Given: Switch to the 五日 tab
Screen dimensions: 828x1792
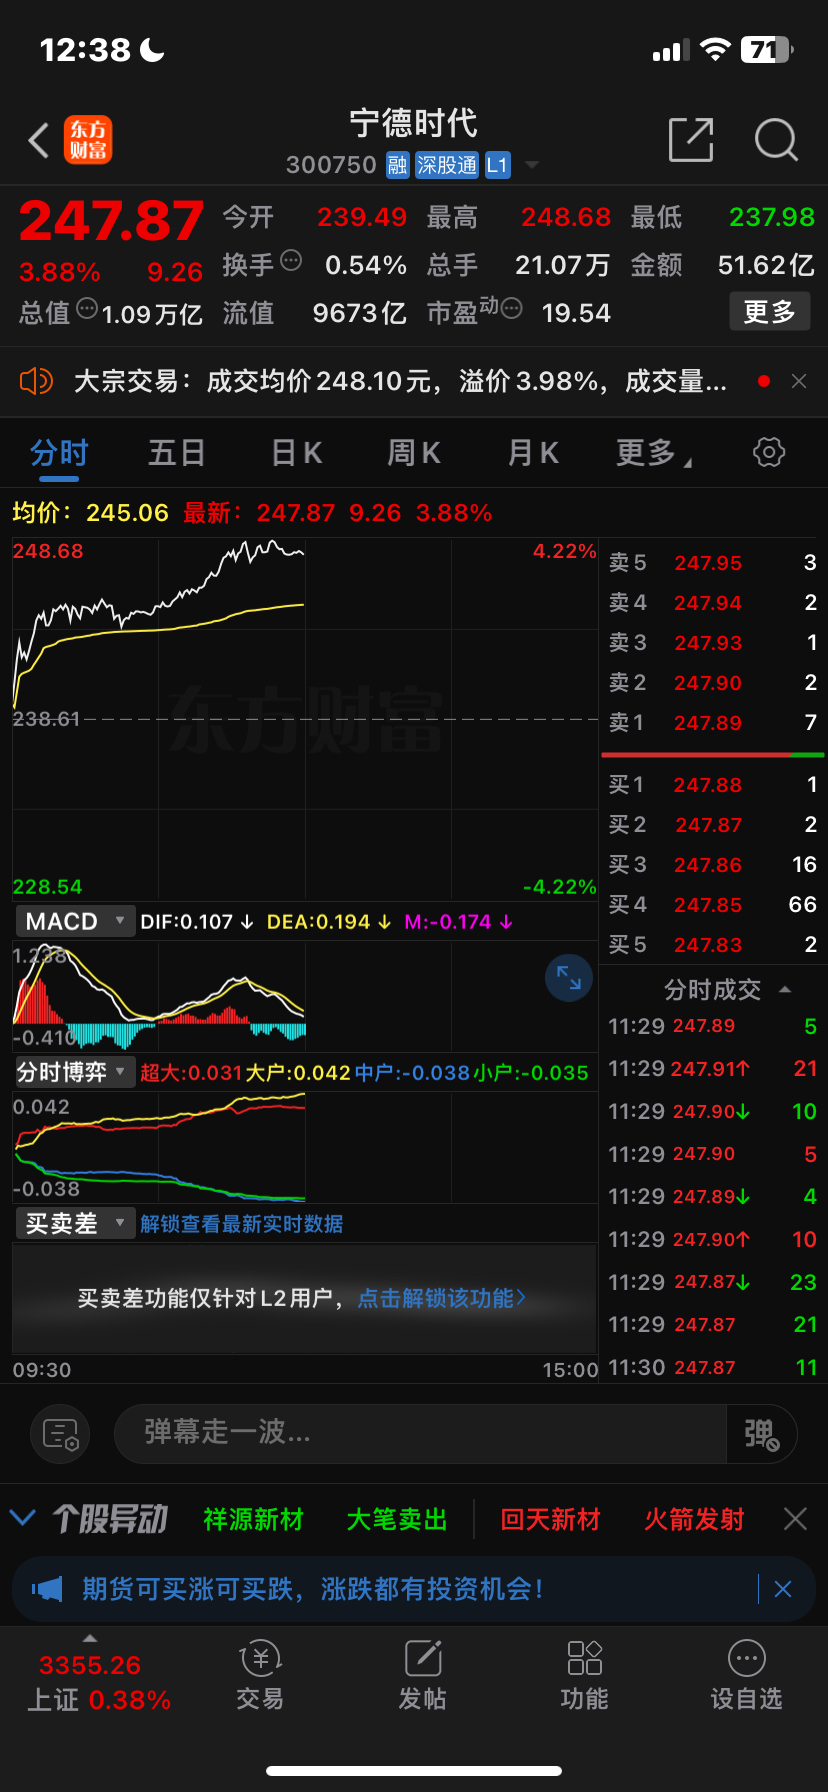Looking at the screenshot, I should (177, 453).
